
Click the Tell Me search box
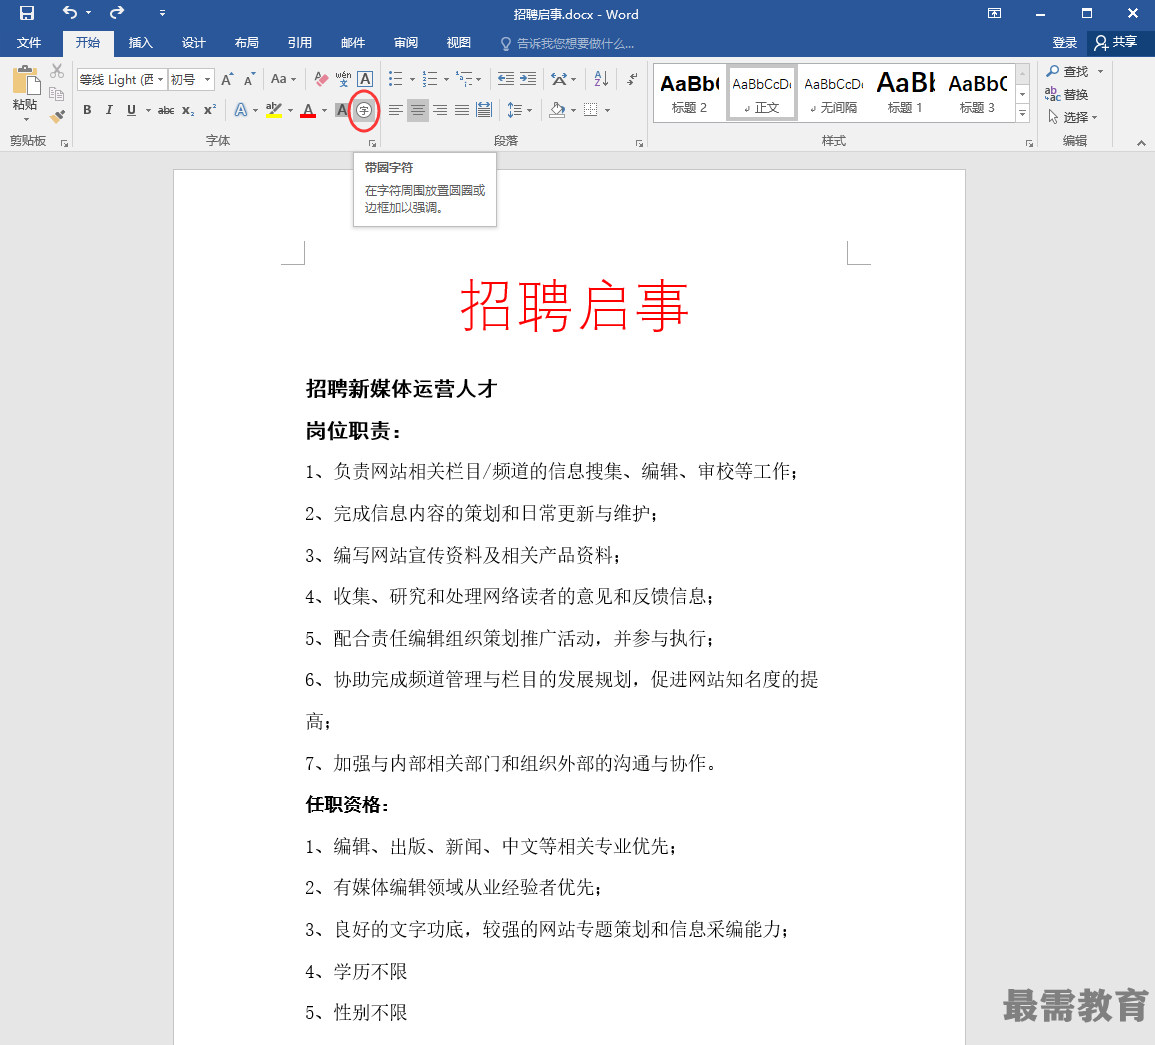pyautogui.click(x=567, y=43)
